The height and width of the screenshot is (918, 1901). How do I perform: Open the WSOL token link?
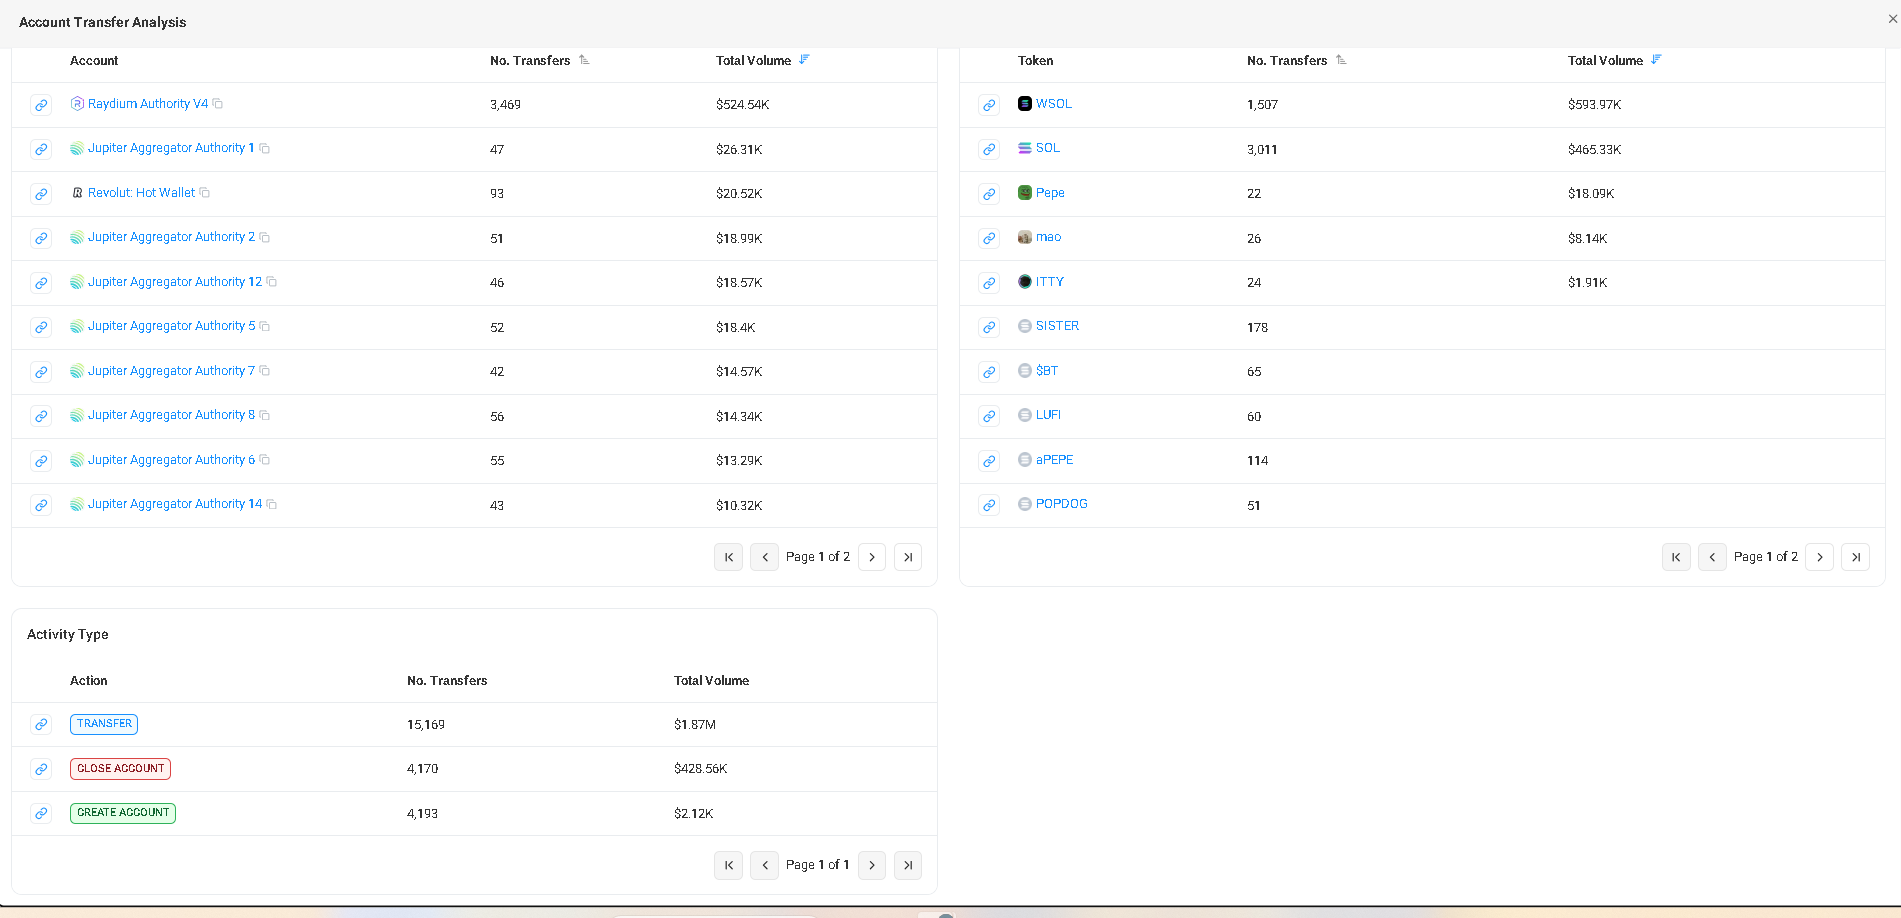coord(1053,104)
